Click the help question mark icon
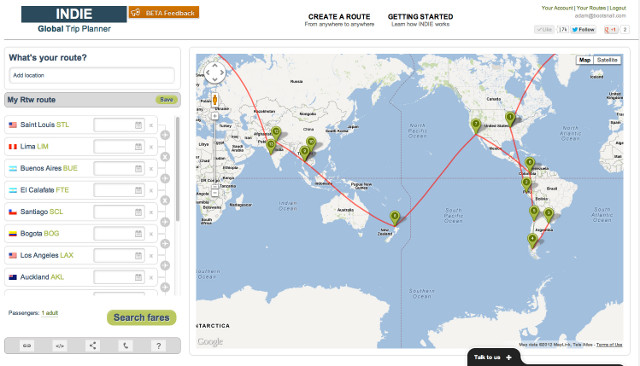The height and width of the screenshot is (366, 640). [158, 346]
